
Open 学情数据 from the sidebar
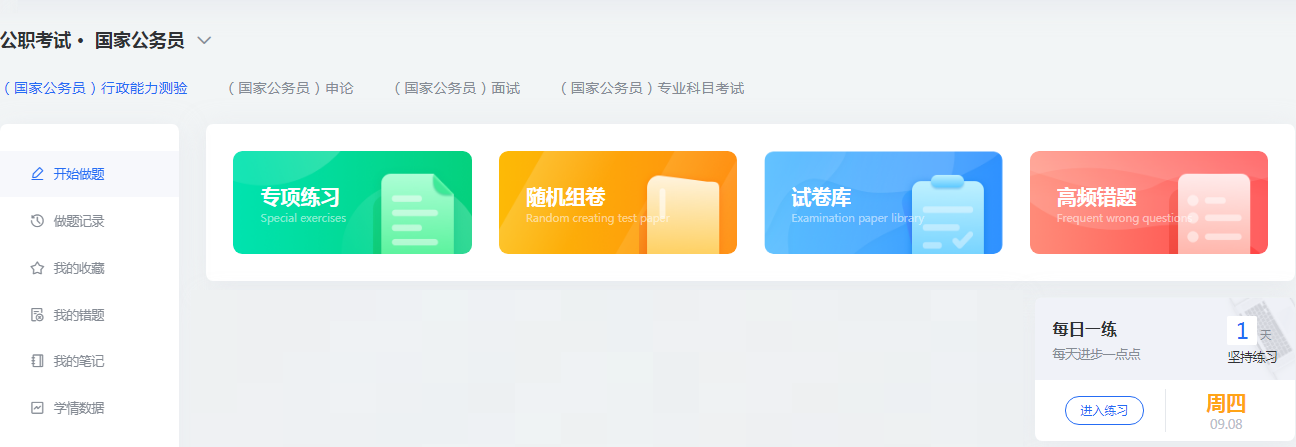(79, 408)
